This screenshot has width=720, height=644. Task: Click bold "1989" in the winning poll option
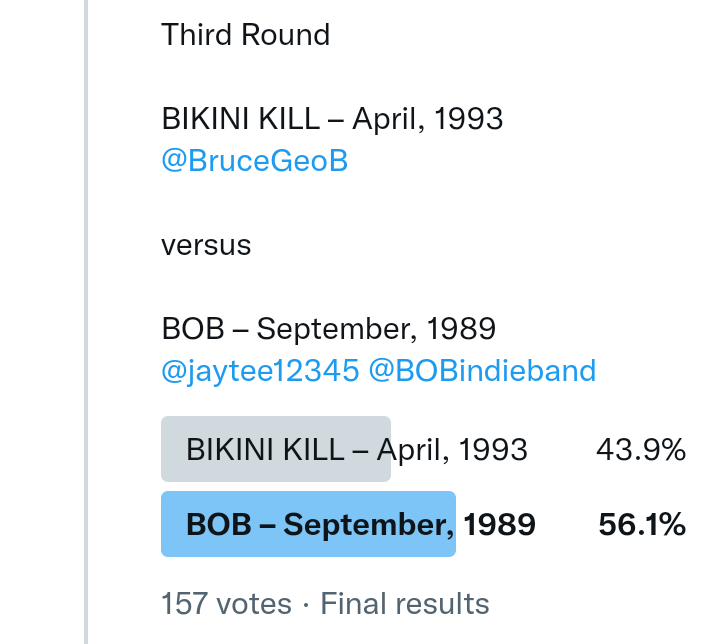coord(499,524)
